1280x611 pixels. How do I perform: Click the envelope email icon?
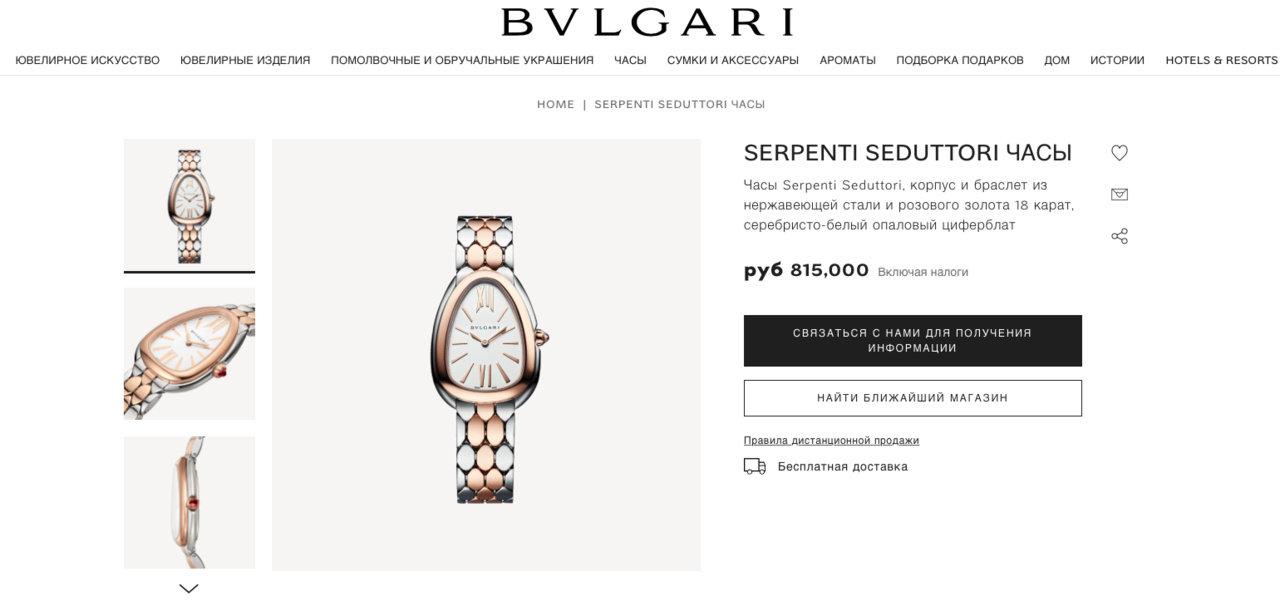click(x=1119, y=194)
